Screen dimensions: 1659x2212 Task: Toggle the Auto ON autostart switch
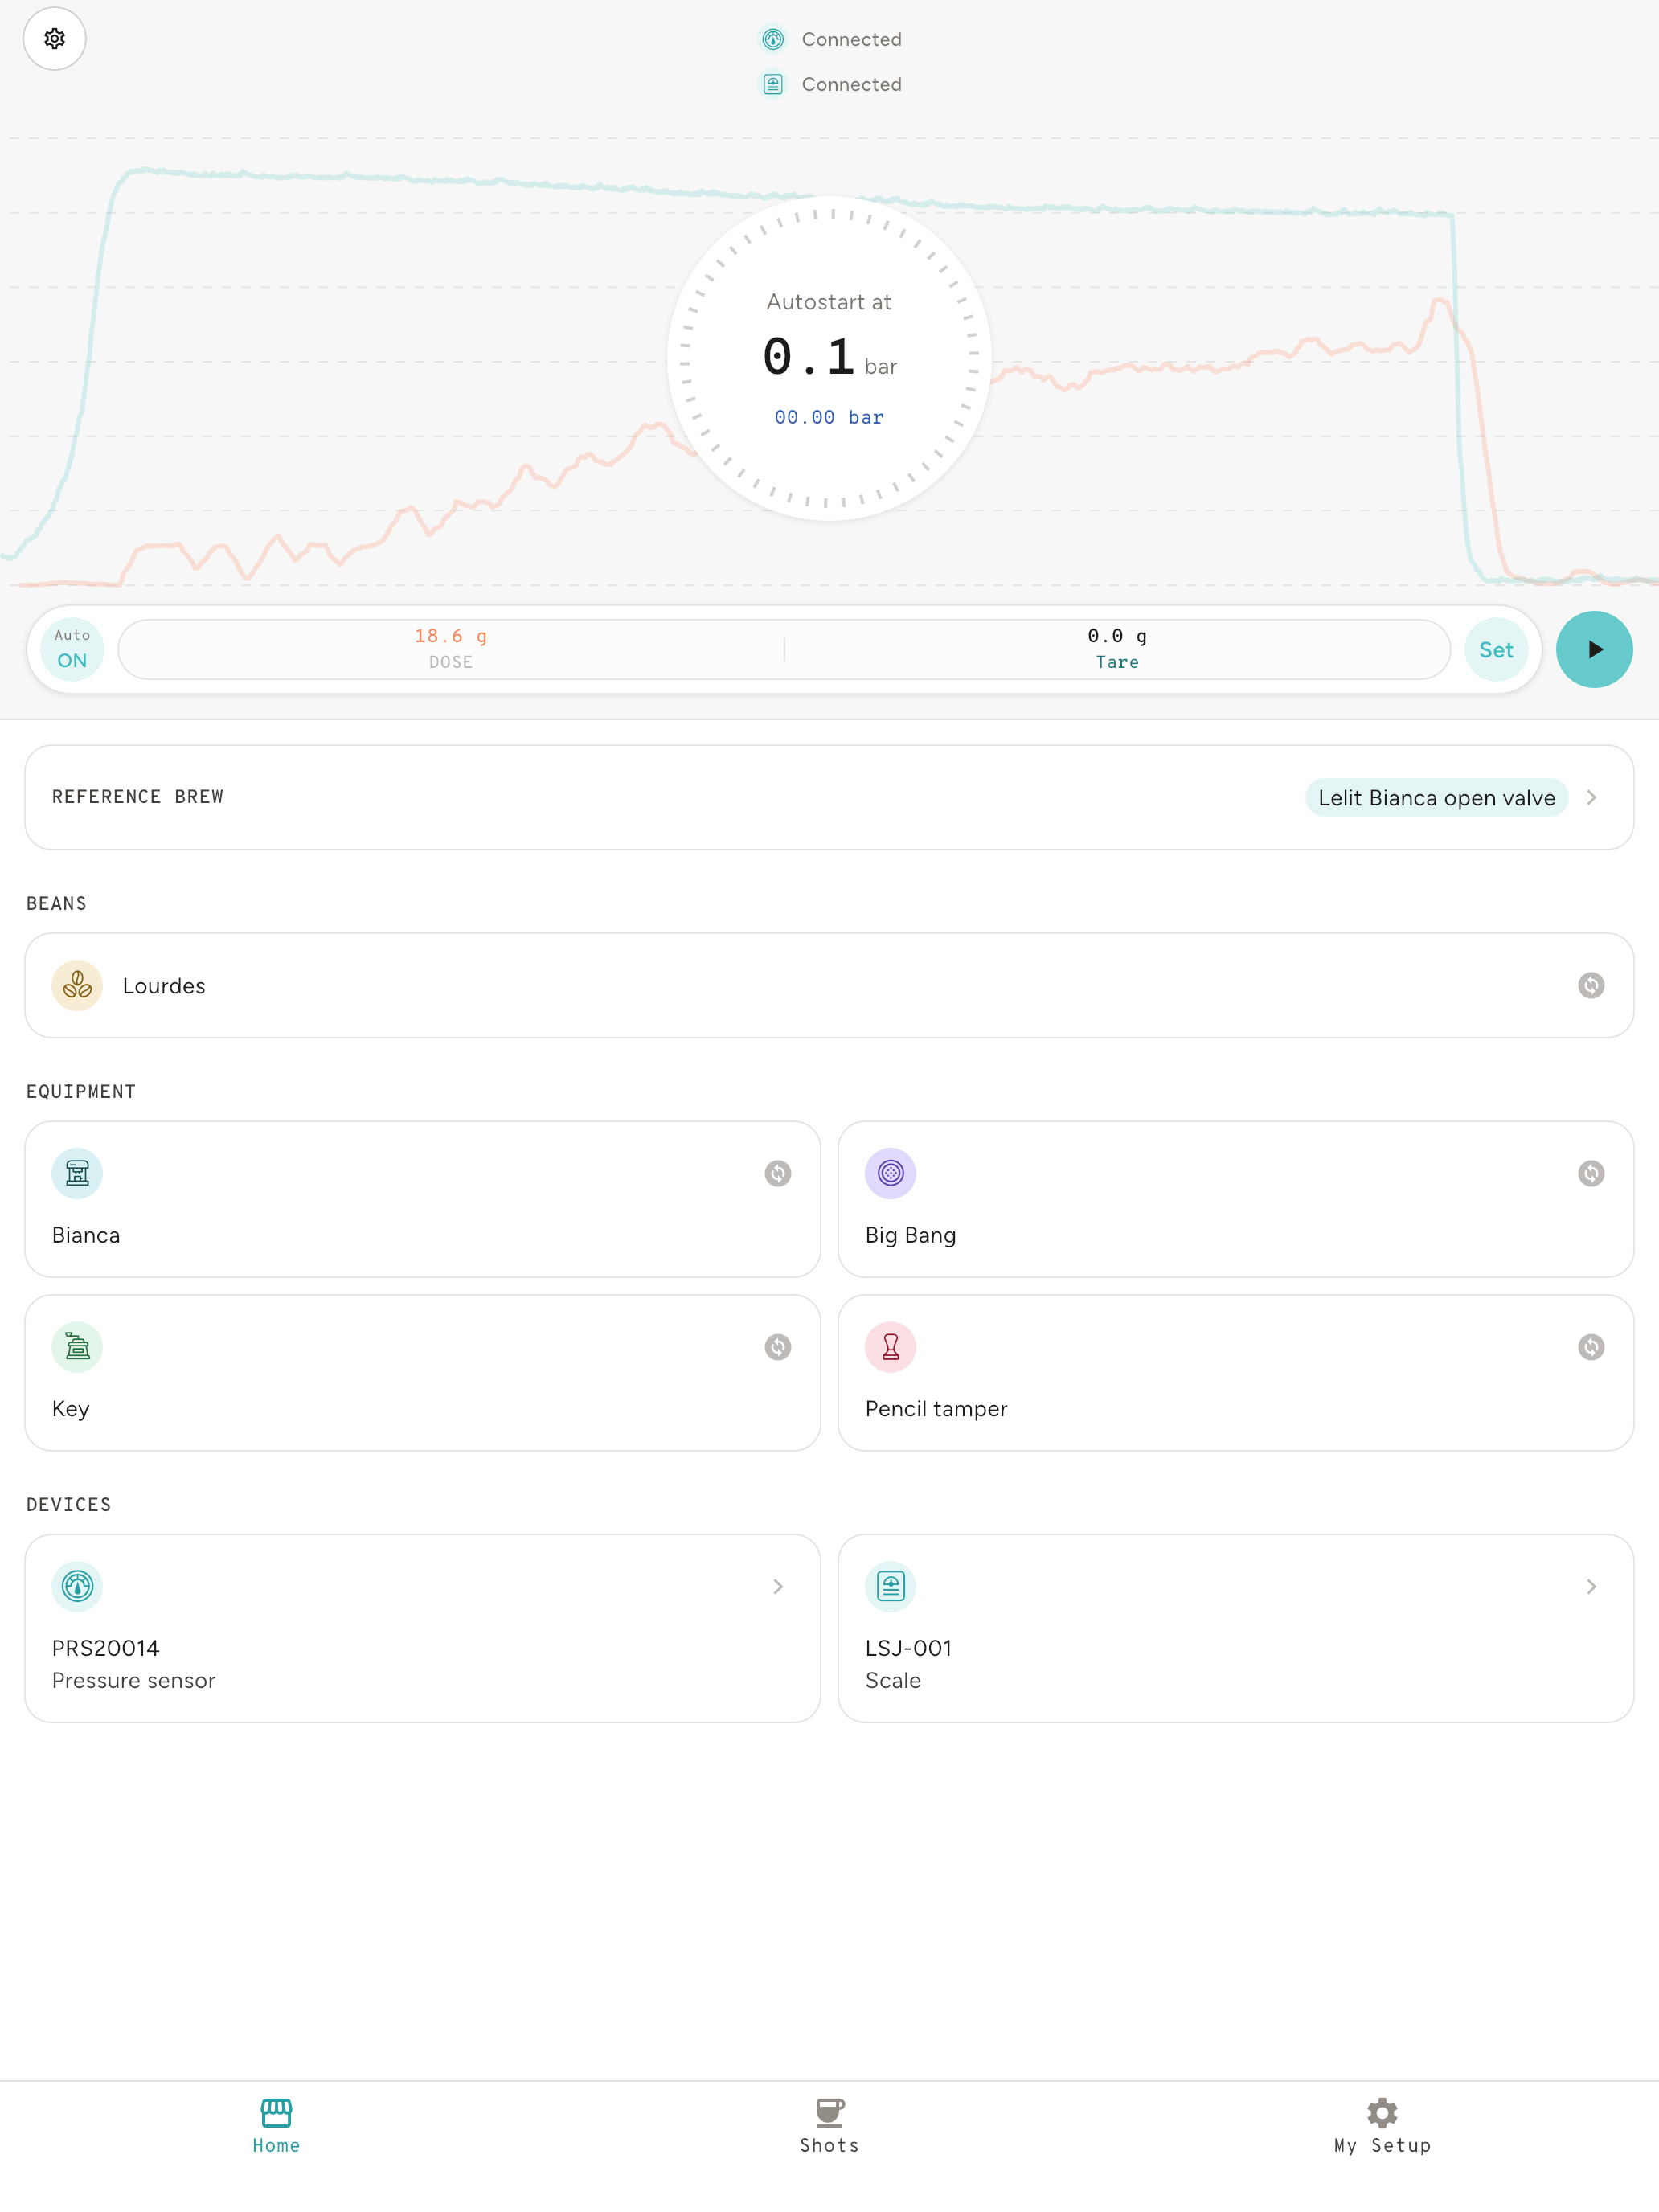click(x=72, y=649)
